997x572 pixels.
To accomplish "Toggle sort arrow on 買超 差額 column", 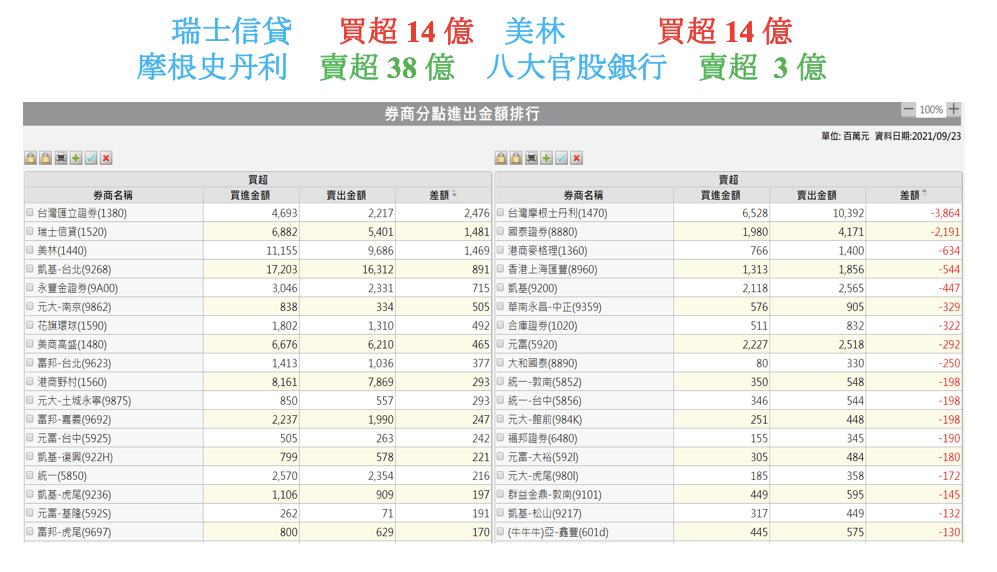I will pos(456,195).
